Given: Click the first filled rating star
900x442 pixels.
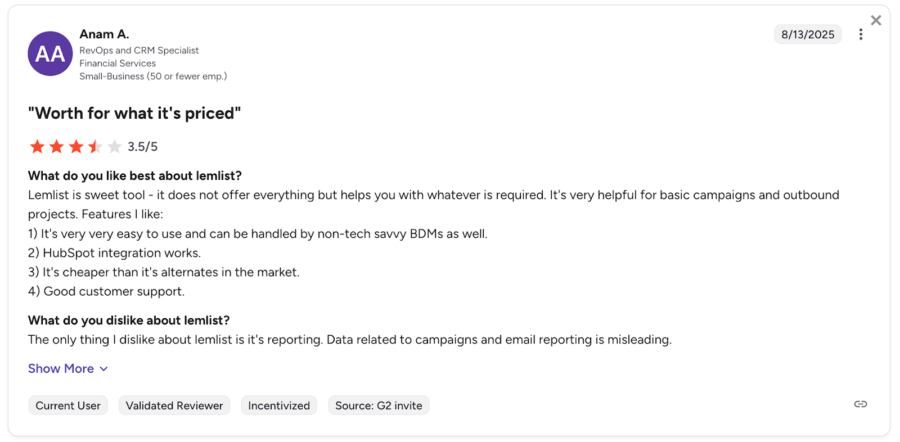Looking at the screenshot, I should click(x=37, y=147).
